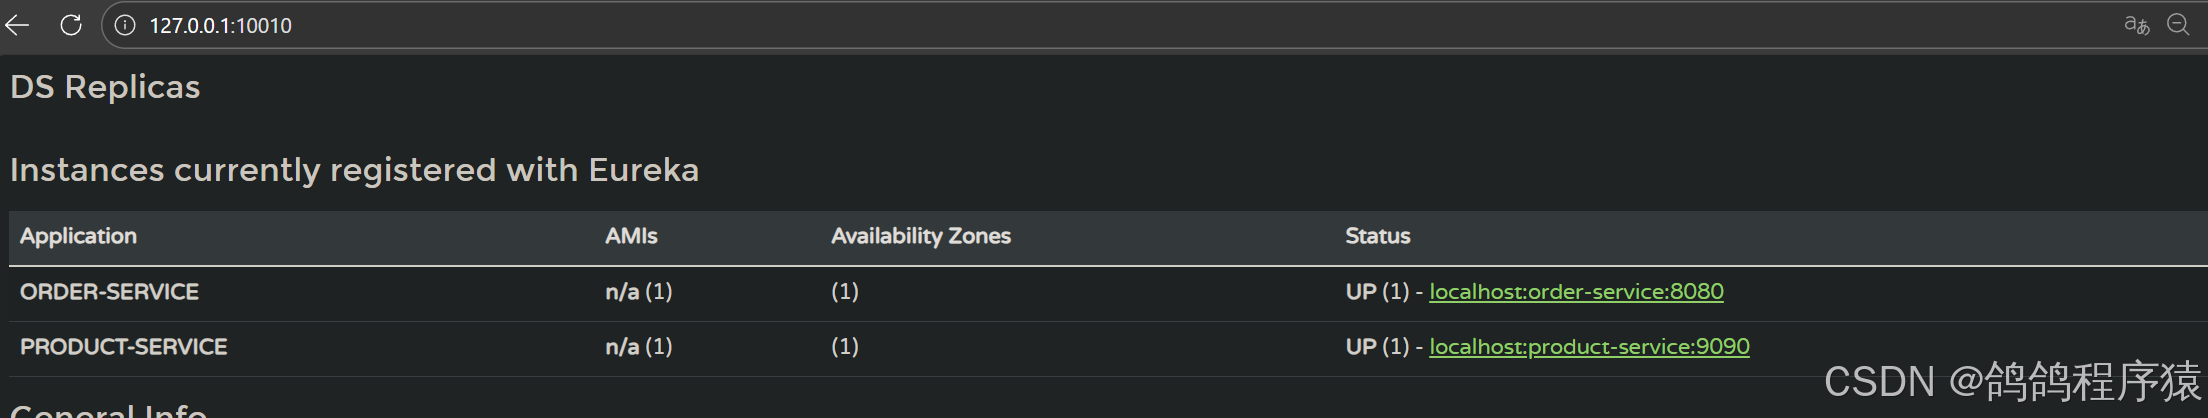Click the AMIs value for PRODUCT-SERVICE
This screenshot has height=418, width=2208.
click(x=638, y=347)
